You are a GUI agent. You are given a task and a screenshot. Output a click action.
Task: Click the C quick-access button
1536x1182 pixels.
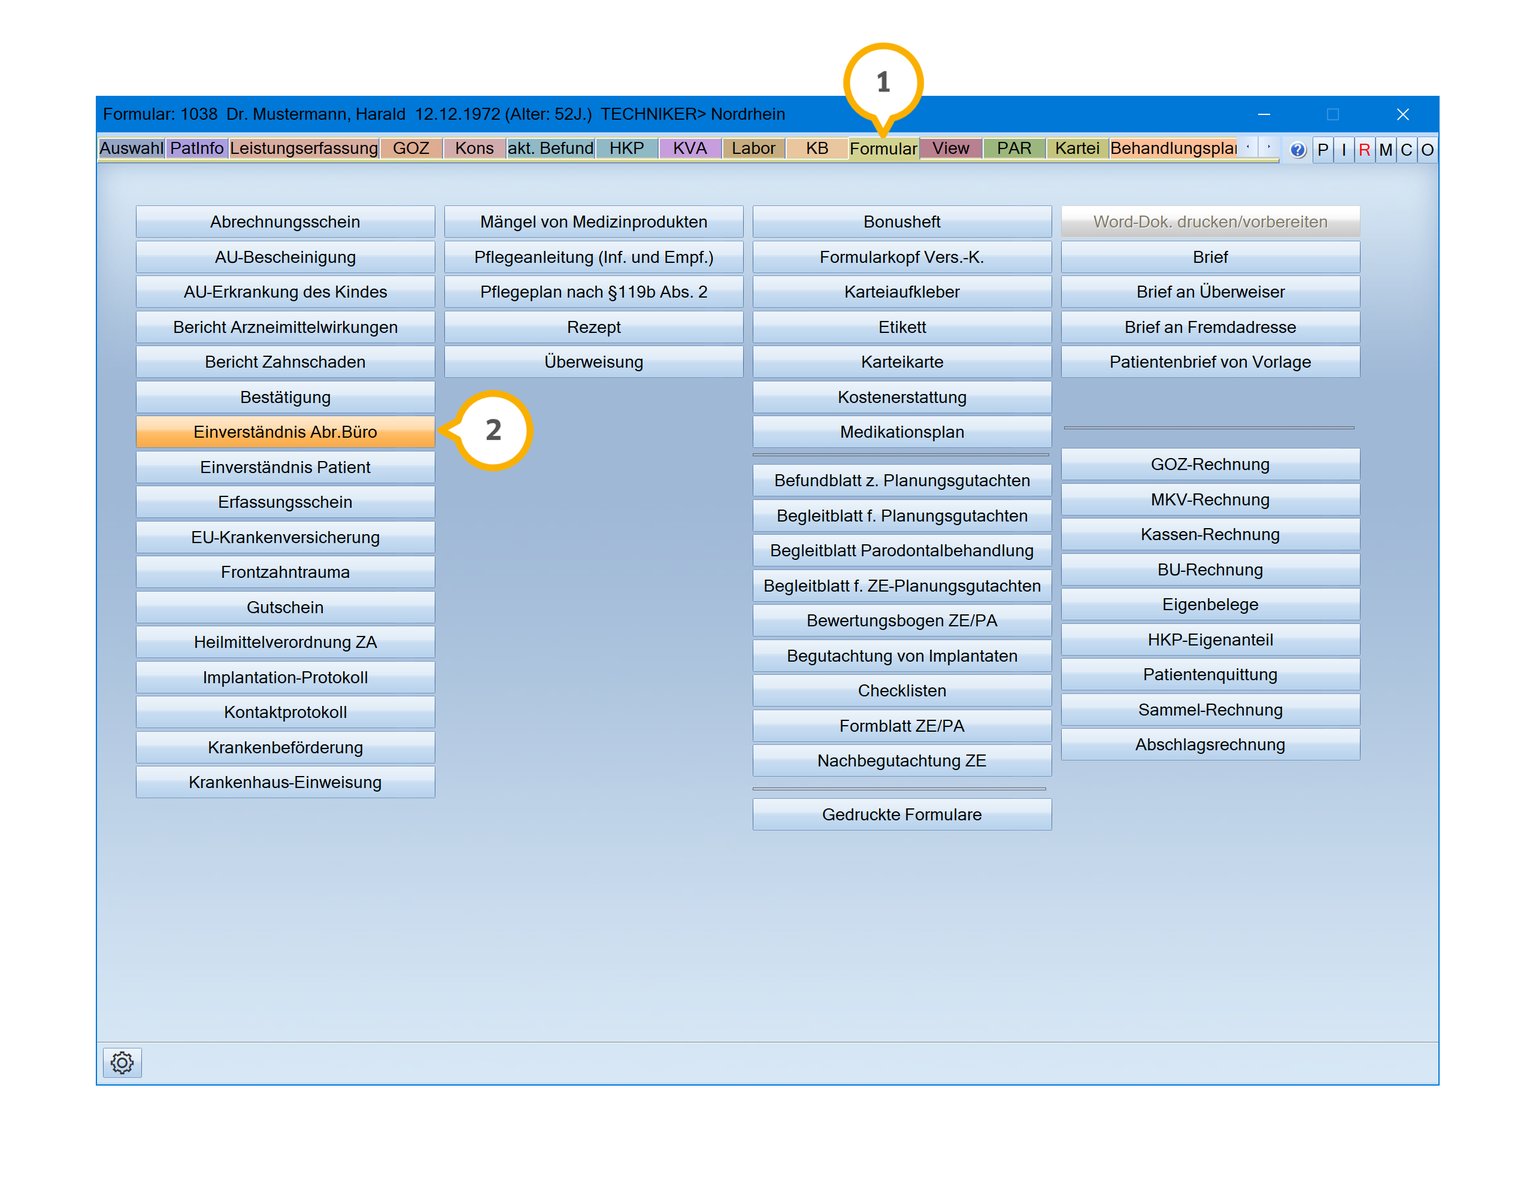point(1406,150)
